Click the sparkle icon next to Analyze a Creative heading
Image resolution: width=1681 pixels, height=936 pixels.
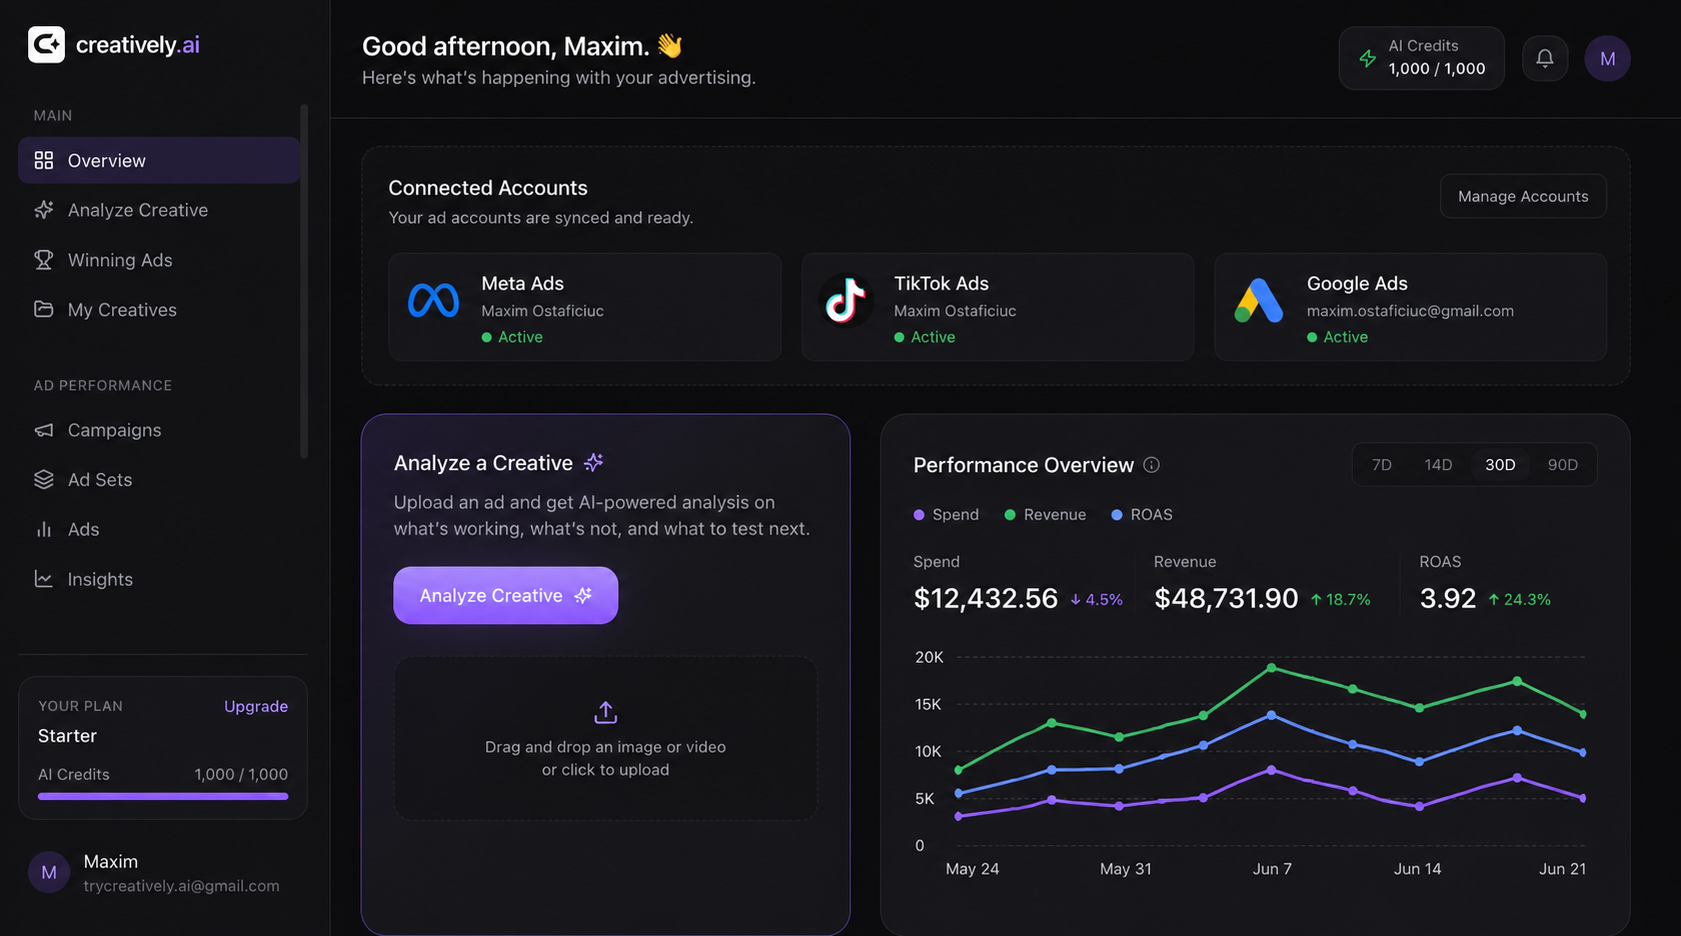point(594,462)
